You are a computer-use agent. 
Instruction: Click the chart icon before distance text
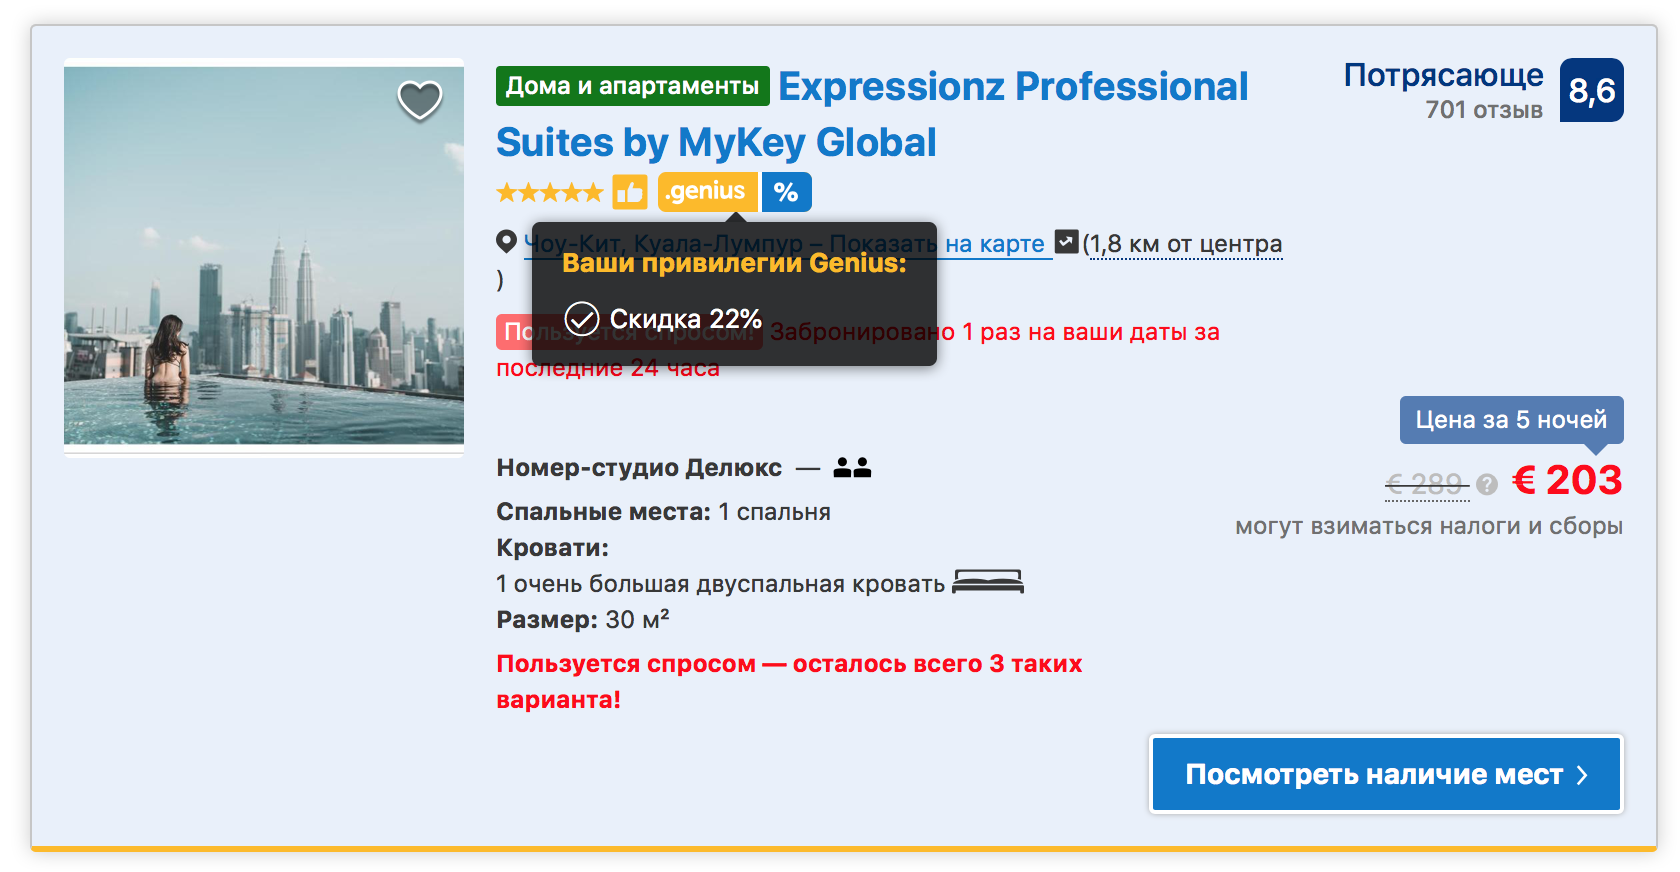1068,242
